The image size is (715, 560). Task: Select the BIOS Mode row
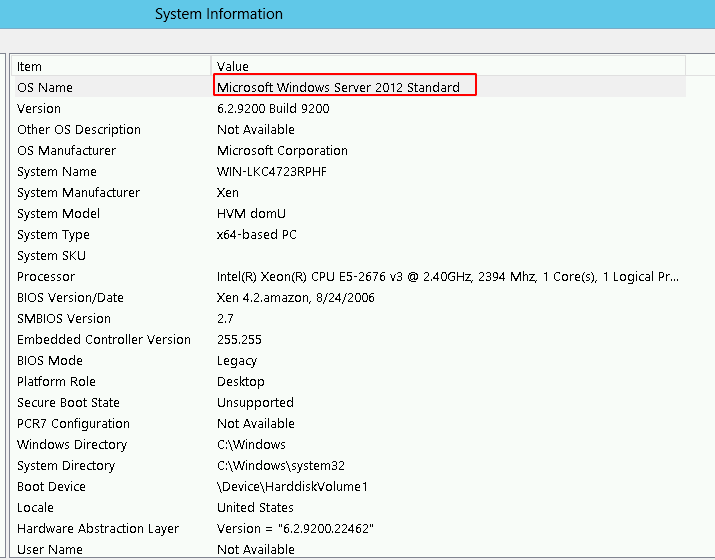click(50, 361)
